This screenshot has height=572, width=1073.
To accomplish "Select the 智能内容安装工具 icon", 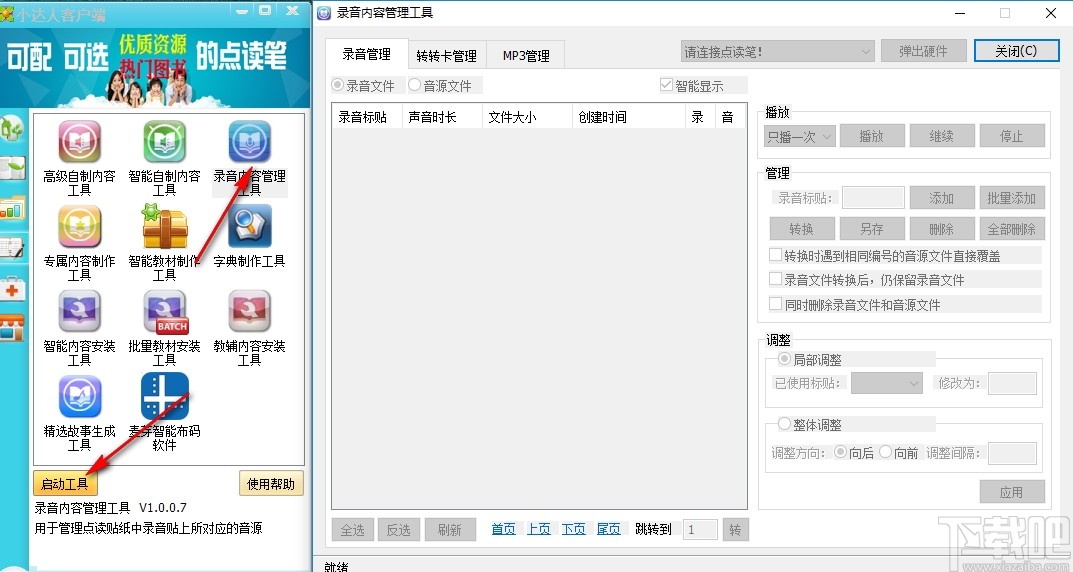I will click(79, 311).
